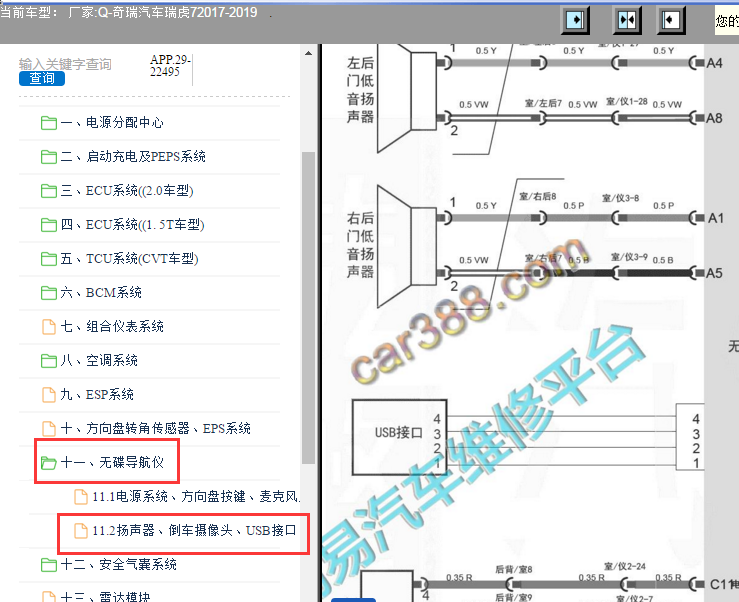Click the center split-view arrows icon

pos(627,20)
